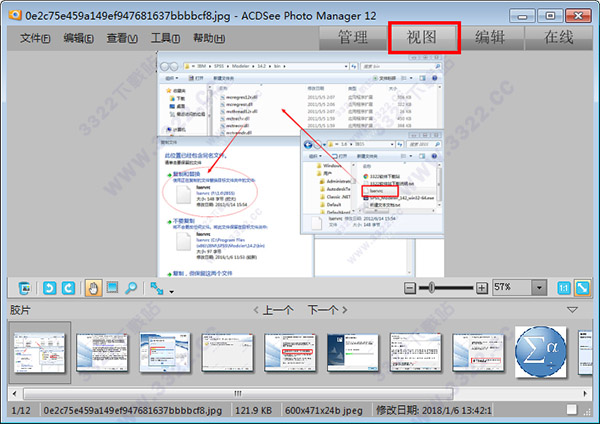Image resolution: width=600 pixels, height=424 pixels.
Task: Click the zoom out minus button
Action: pos(410,288)
